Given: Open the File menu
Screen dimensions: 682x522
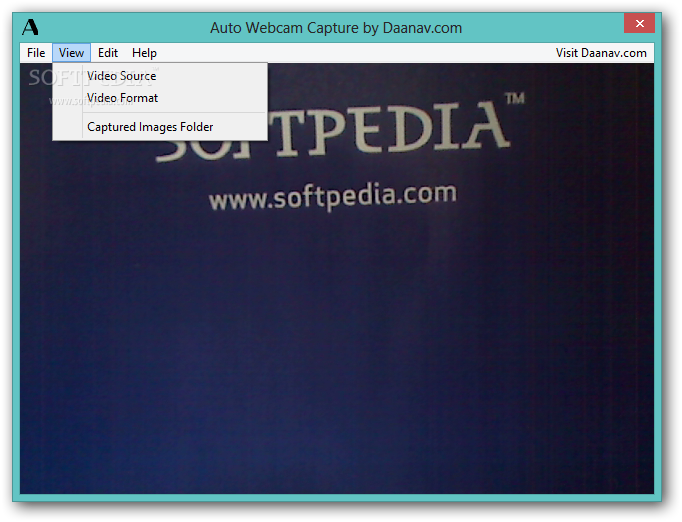Looking at the screenshot, I should (x=36, y=53).
